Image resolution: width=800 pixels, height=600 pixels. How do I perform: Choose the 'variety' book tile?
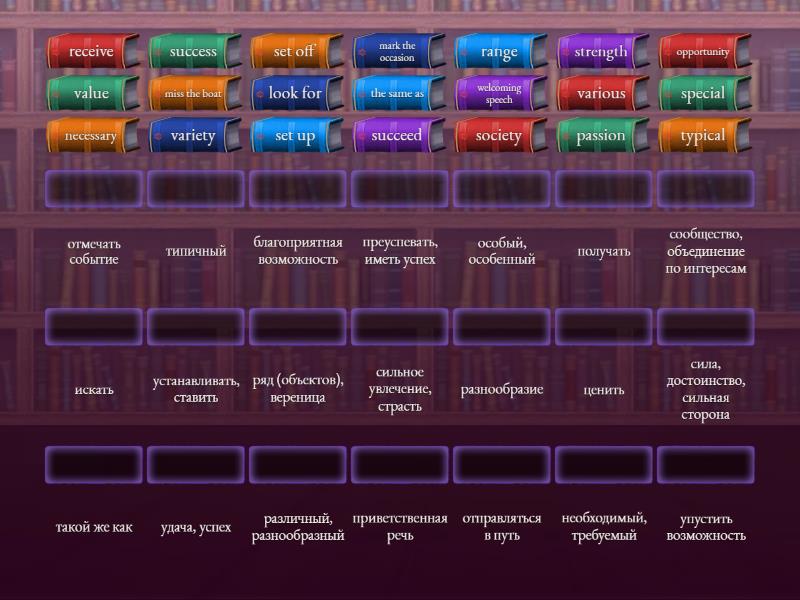pos(194,136)
